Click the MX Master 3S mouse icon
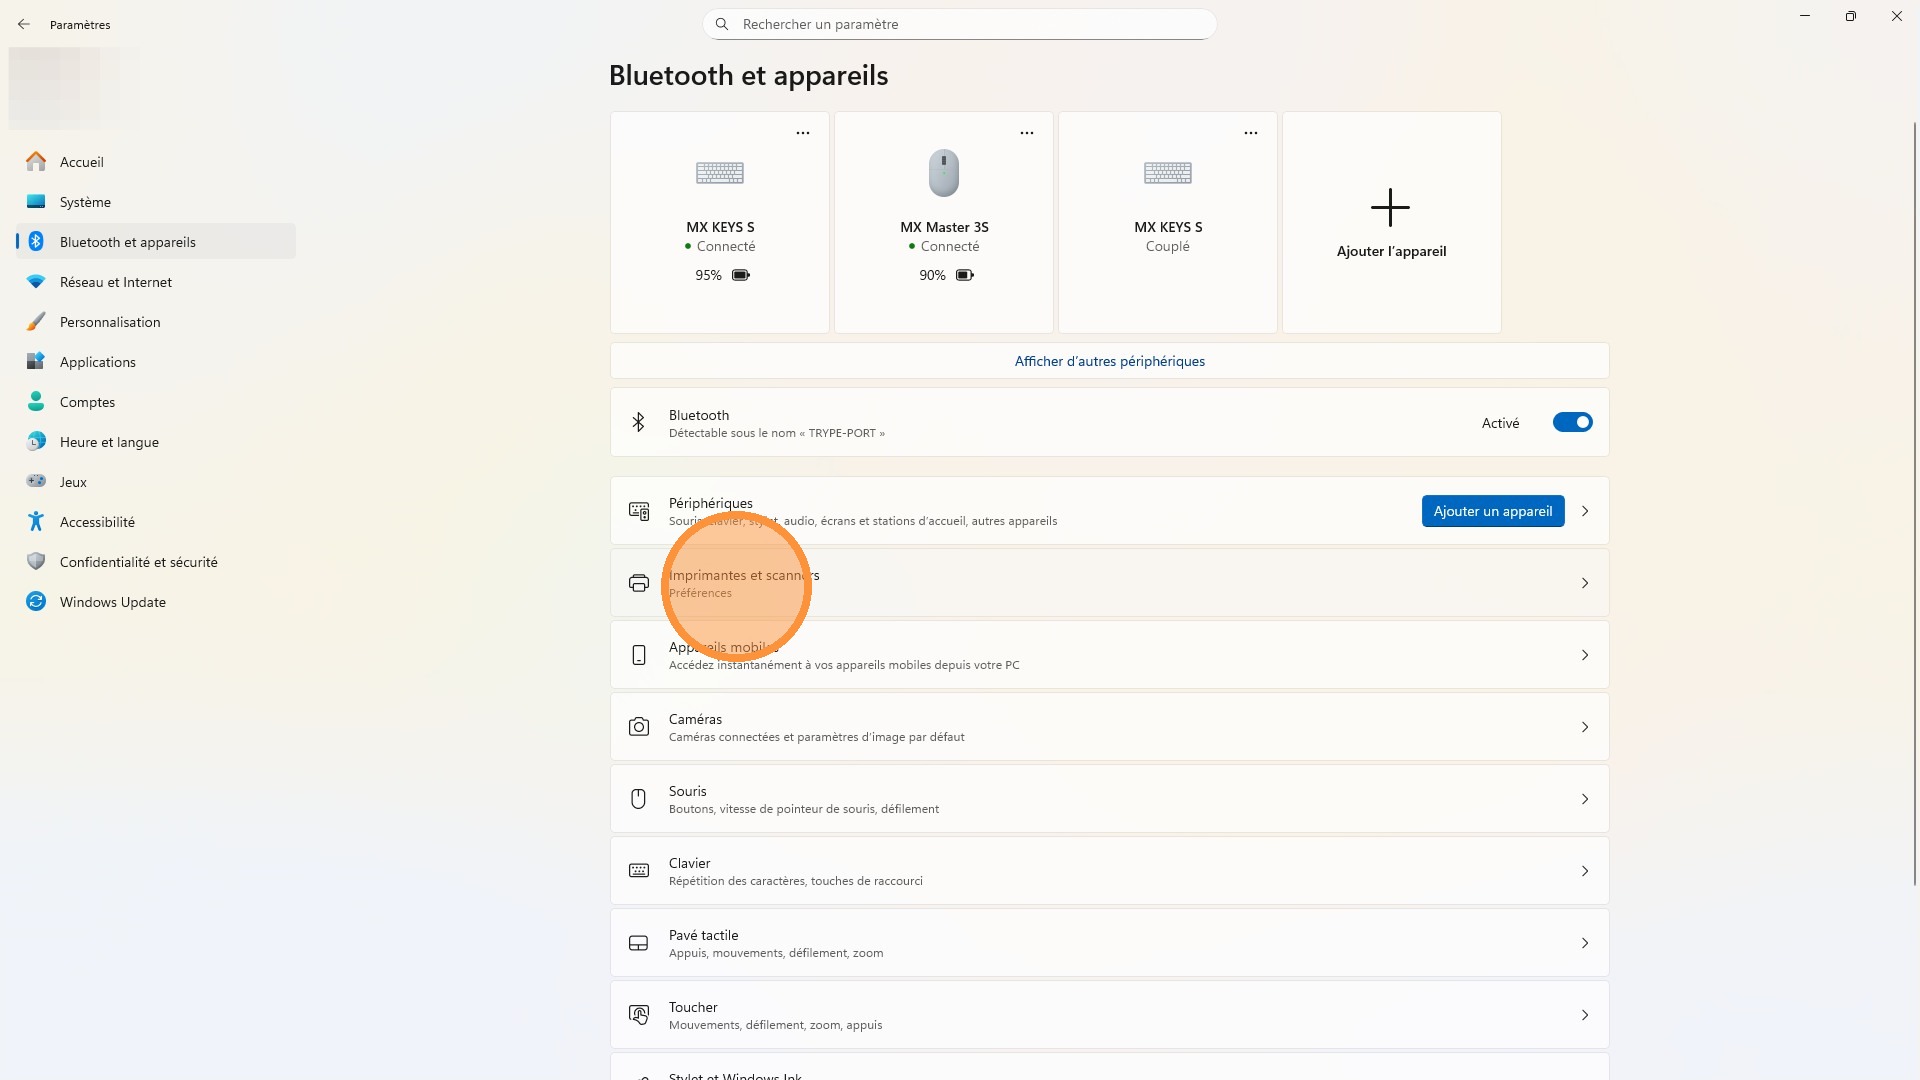Image resolution: width=1920 pixels, height=1080 pixels. 943,173
